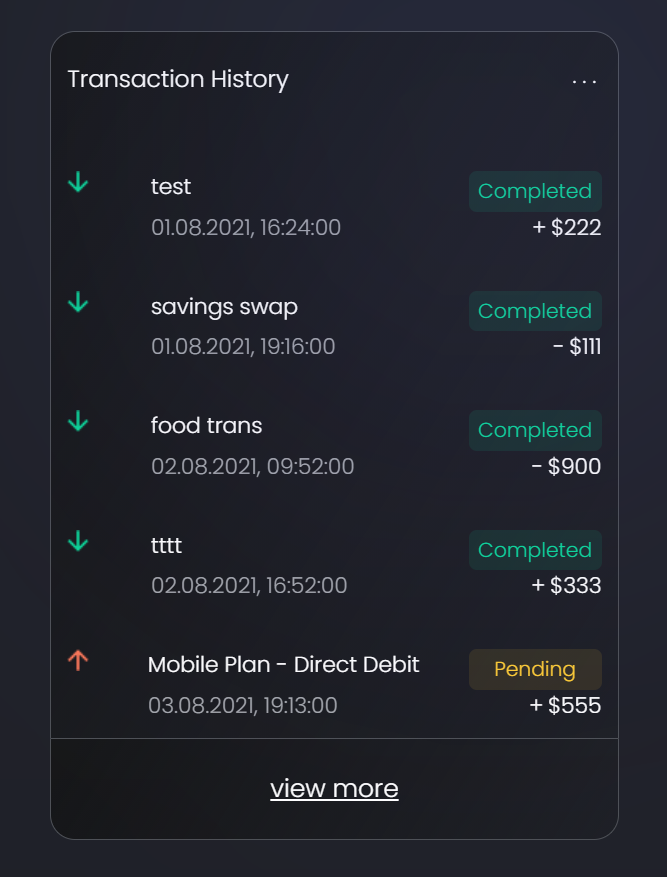This screenshot has width=667, height=877.
Task: Select the food trans transaction title
Action: point(206,426)
